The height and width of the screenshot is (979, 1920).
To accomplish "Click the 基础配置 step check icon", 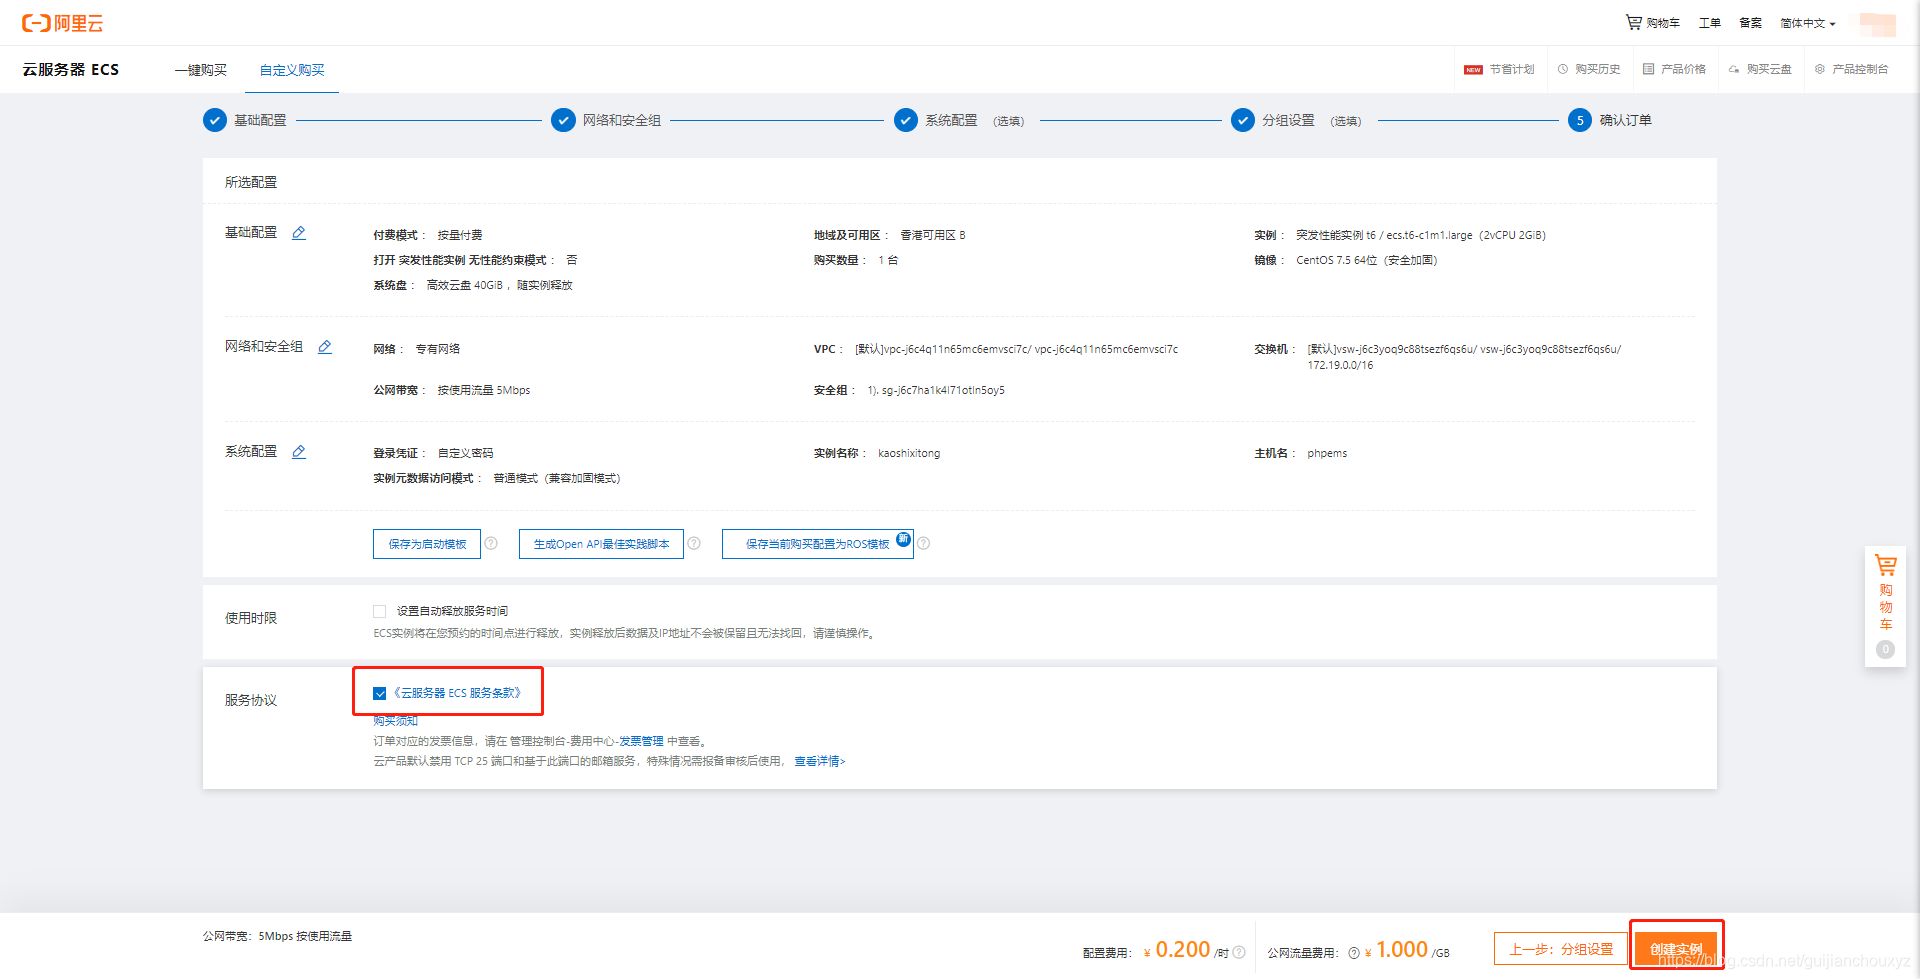I will (215, 120).
